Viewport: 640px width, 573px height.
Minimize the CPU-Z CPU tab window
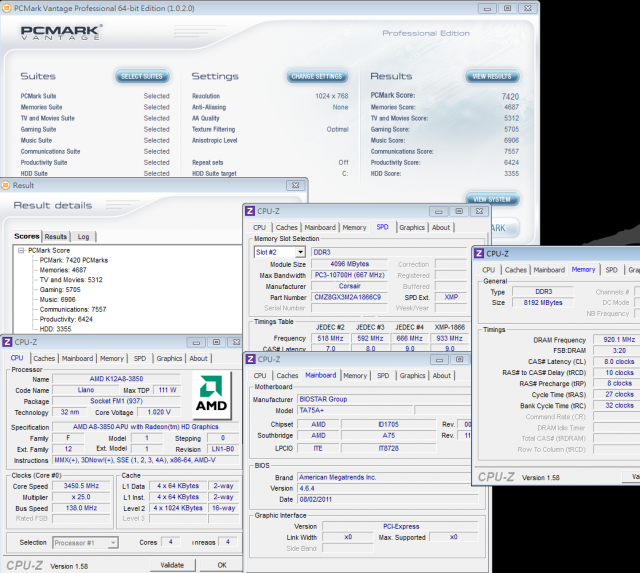[x=196, y=342]
